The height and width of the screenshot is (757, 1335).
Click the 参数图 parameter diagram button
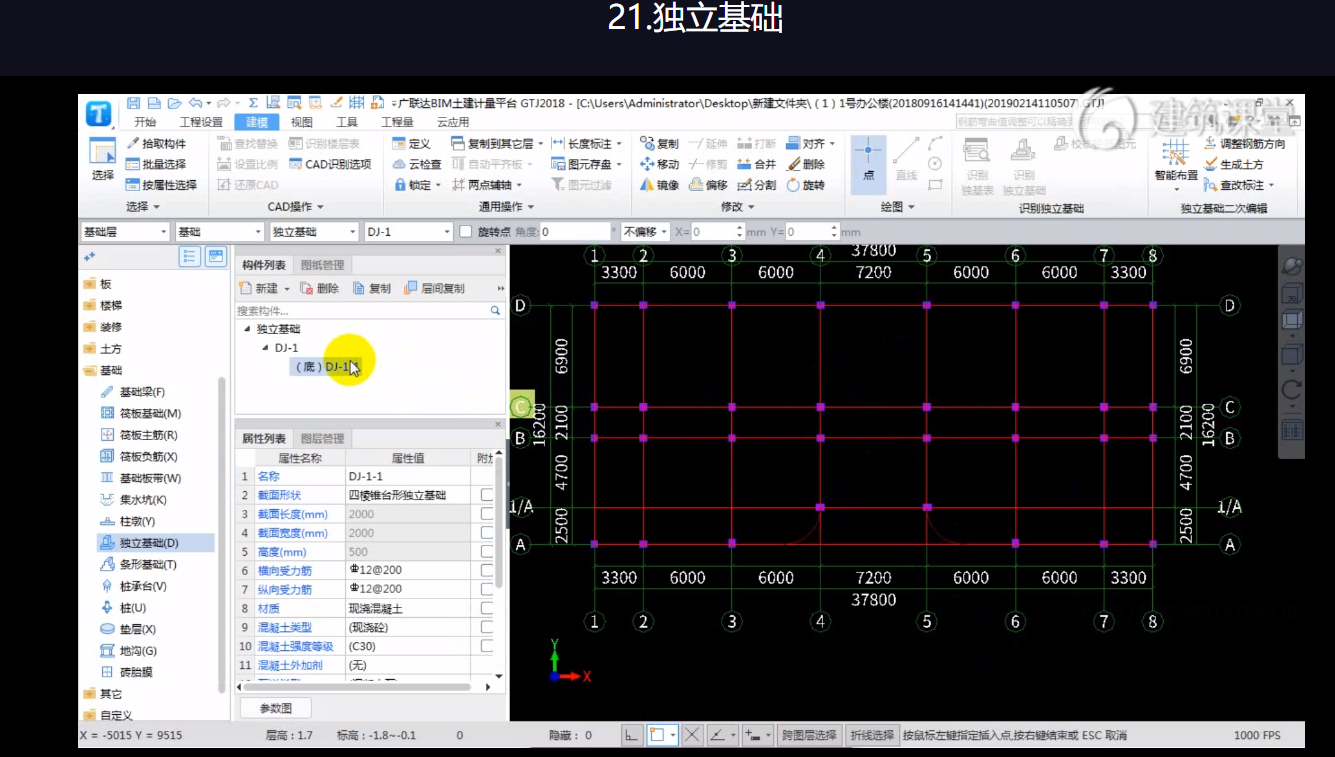[x=275, y=708]
